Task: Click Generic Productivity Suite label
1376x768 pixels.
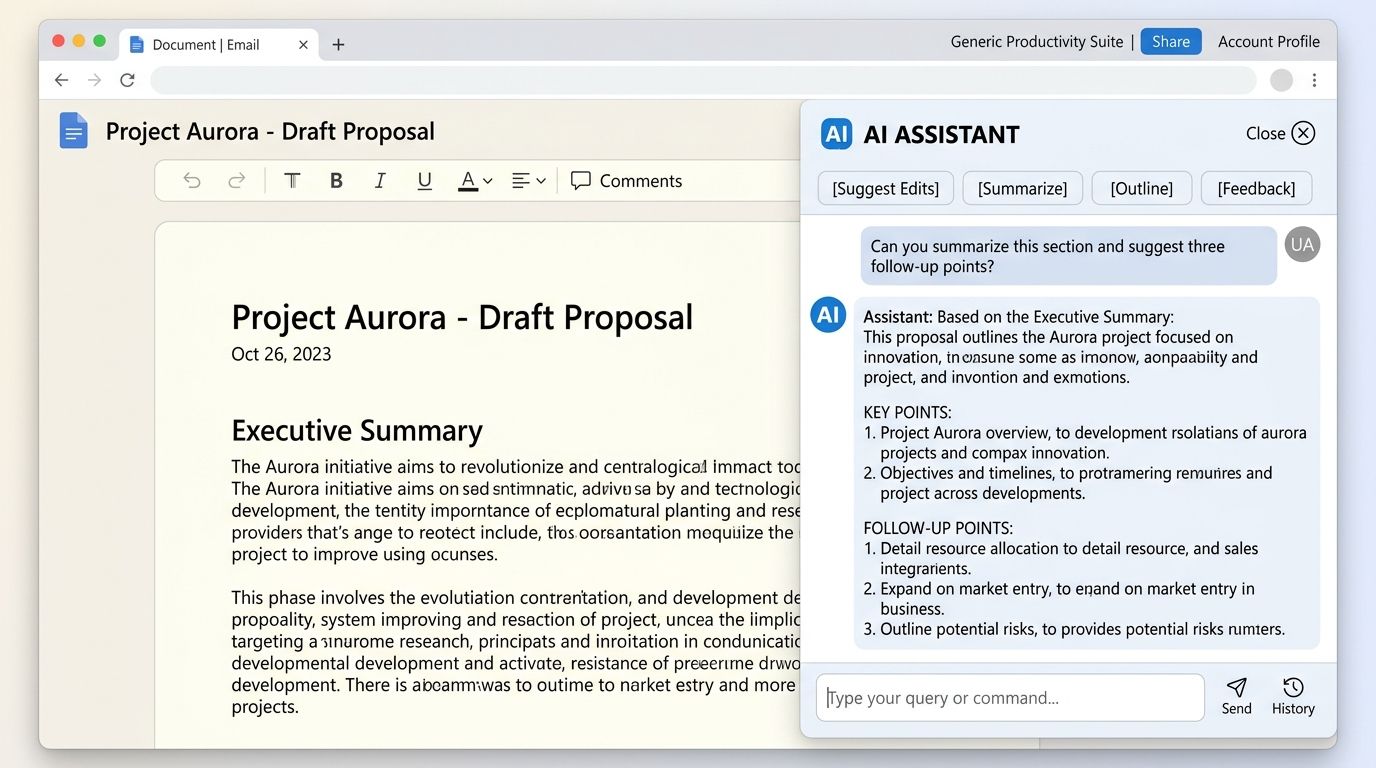Action: click(1037, 42)
